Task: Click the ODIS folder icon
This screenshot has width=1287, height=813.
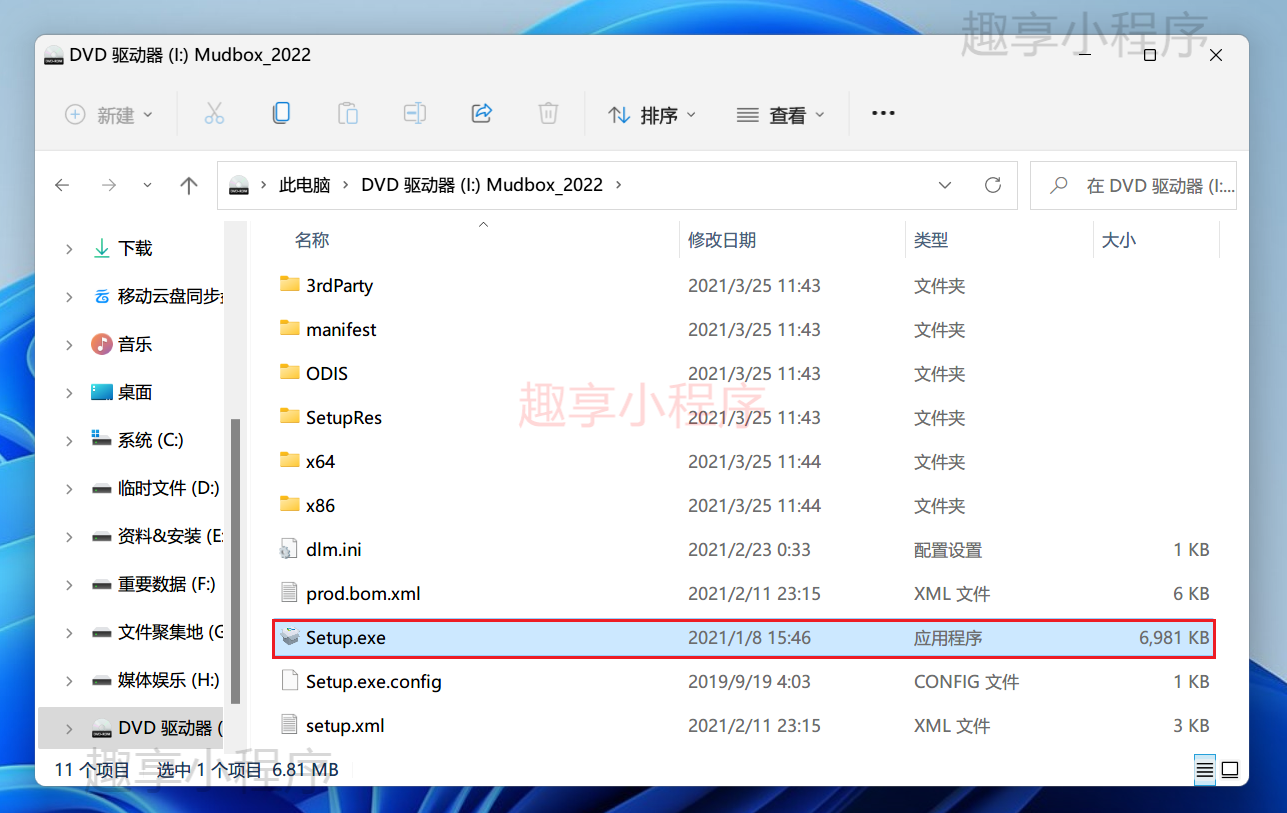Action: pyautogui.click(x=290, y=373)
